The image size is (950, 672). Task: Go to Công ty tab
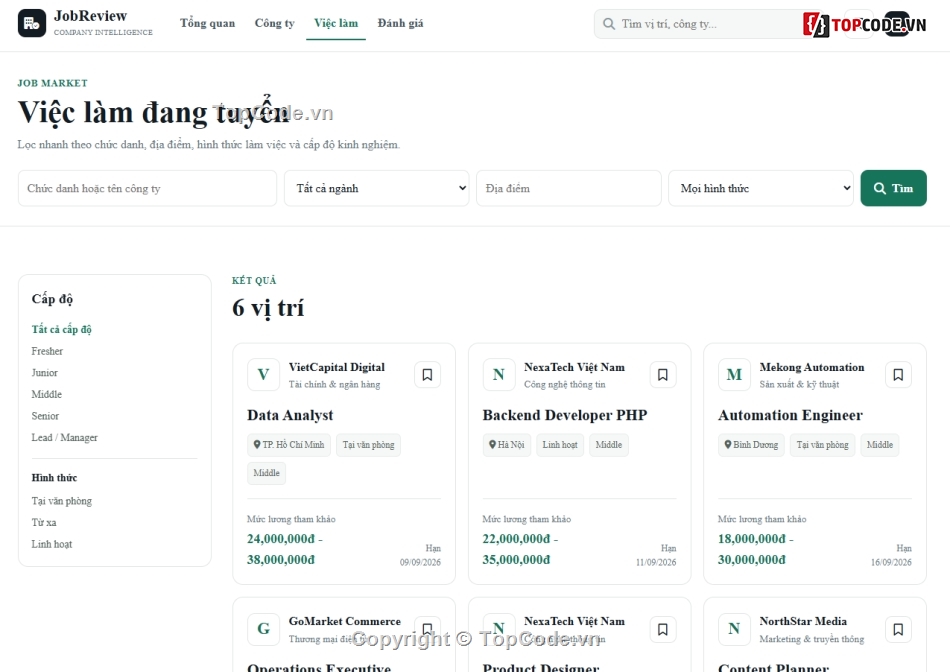[274, 23]
